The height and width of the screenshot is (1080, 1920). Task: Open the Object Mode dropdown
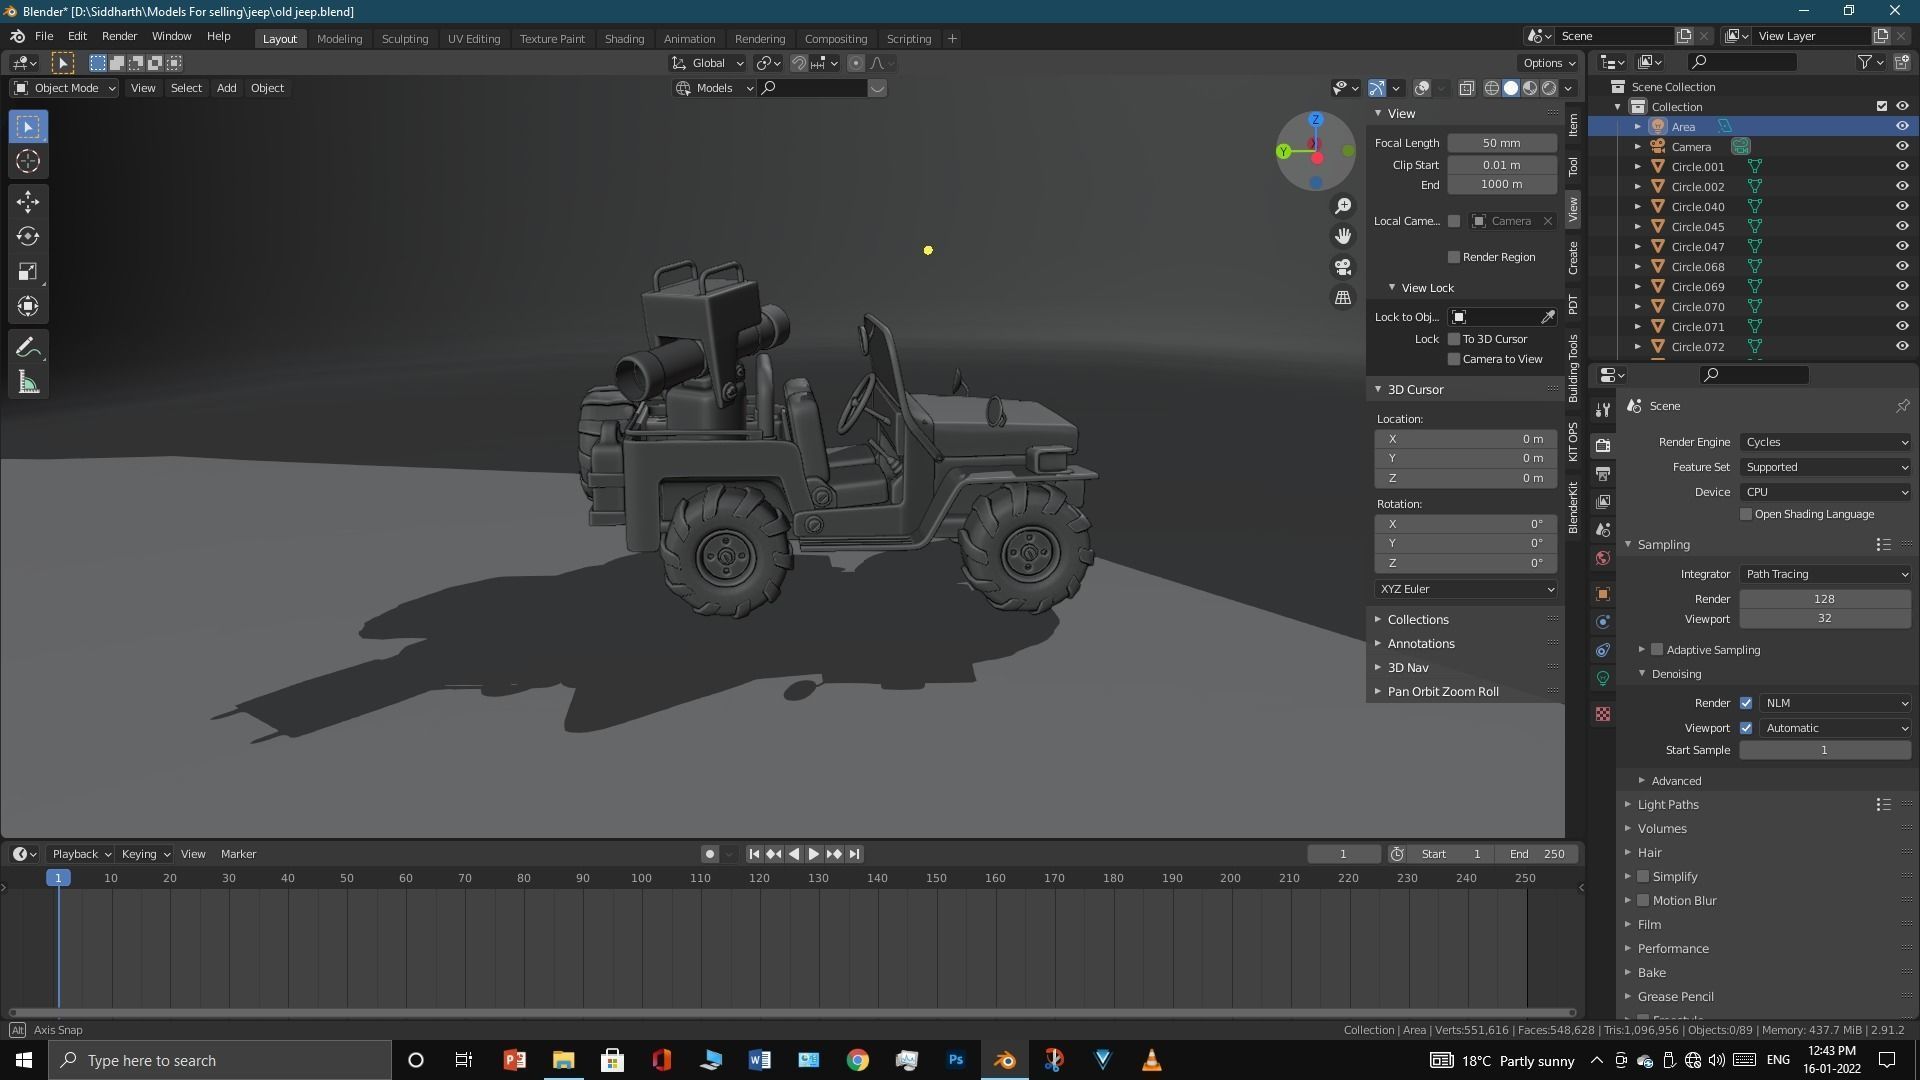click(x=64, y=88)
